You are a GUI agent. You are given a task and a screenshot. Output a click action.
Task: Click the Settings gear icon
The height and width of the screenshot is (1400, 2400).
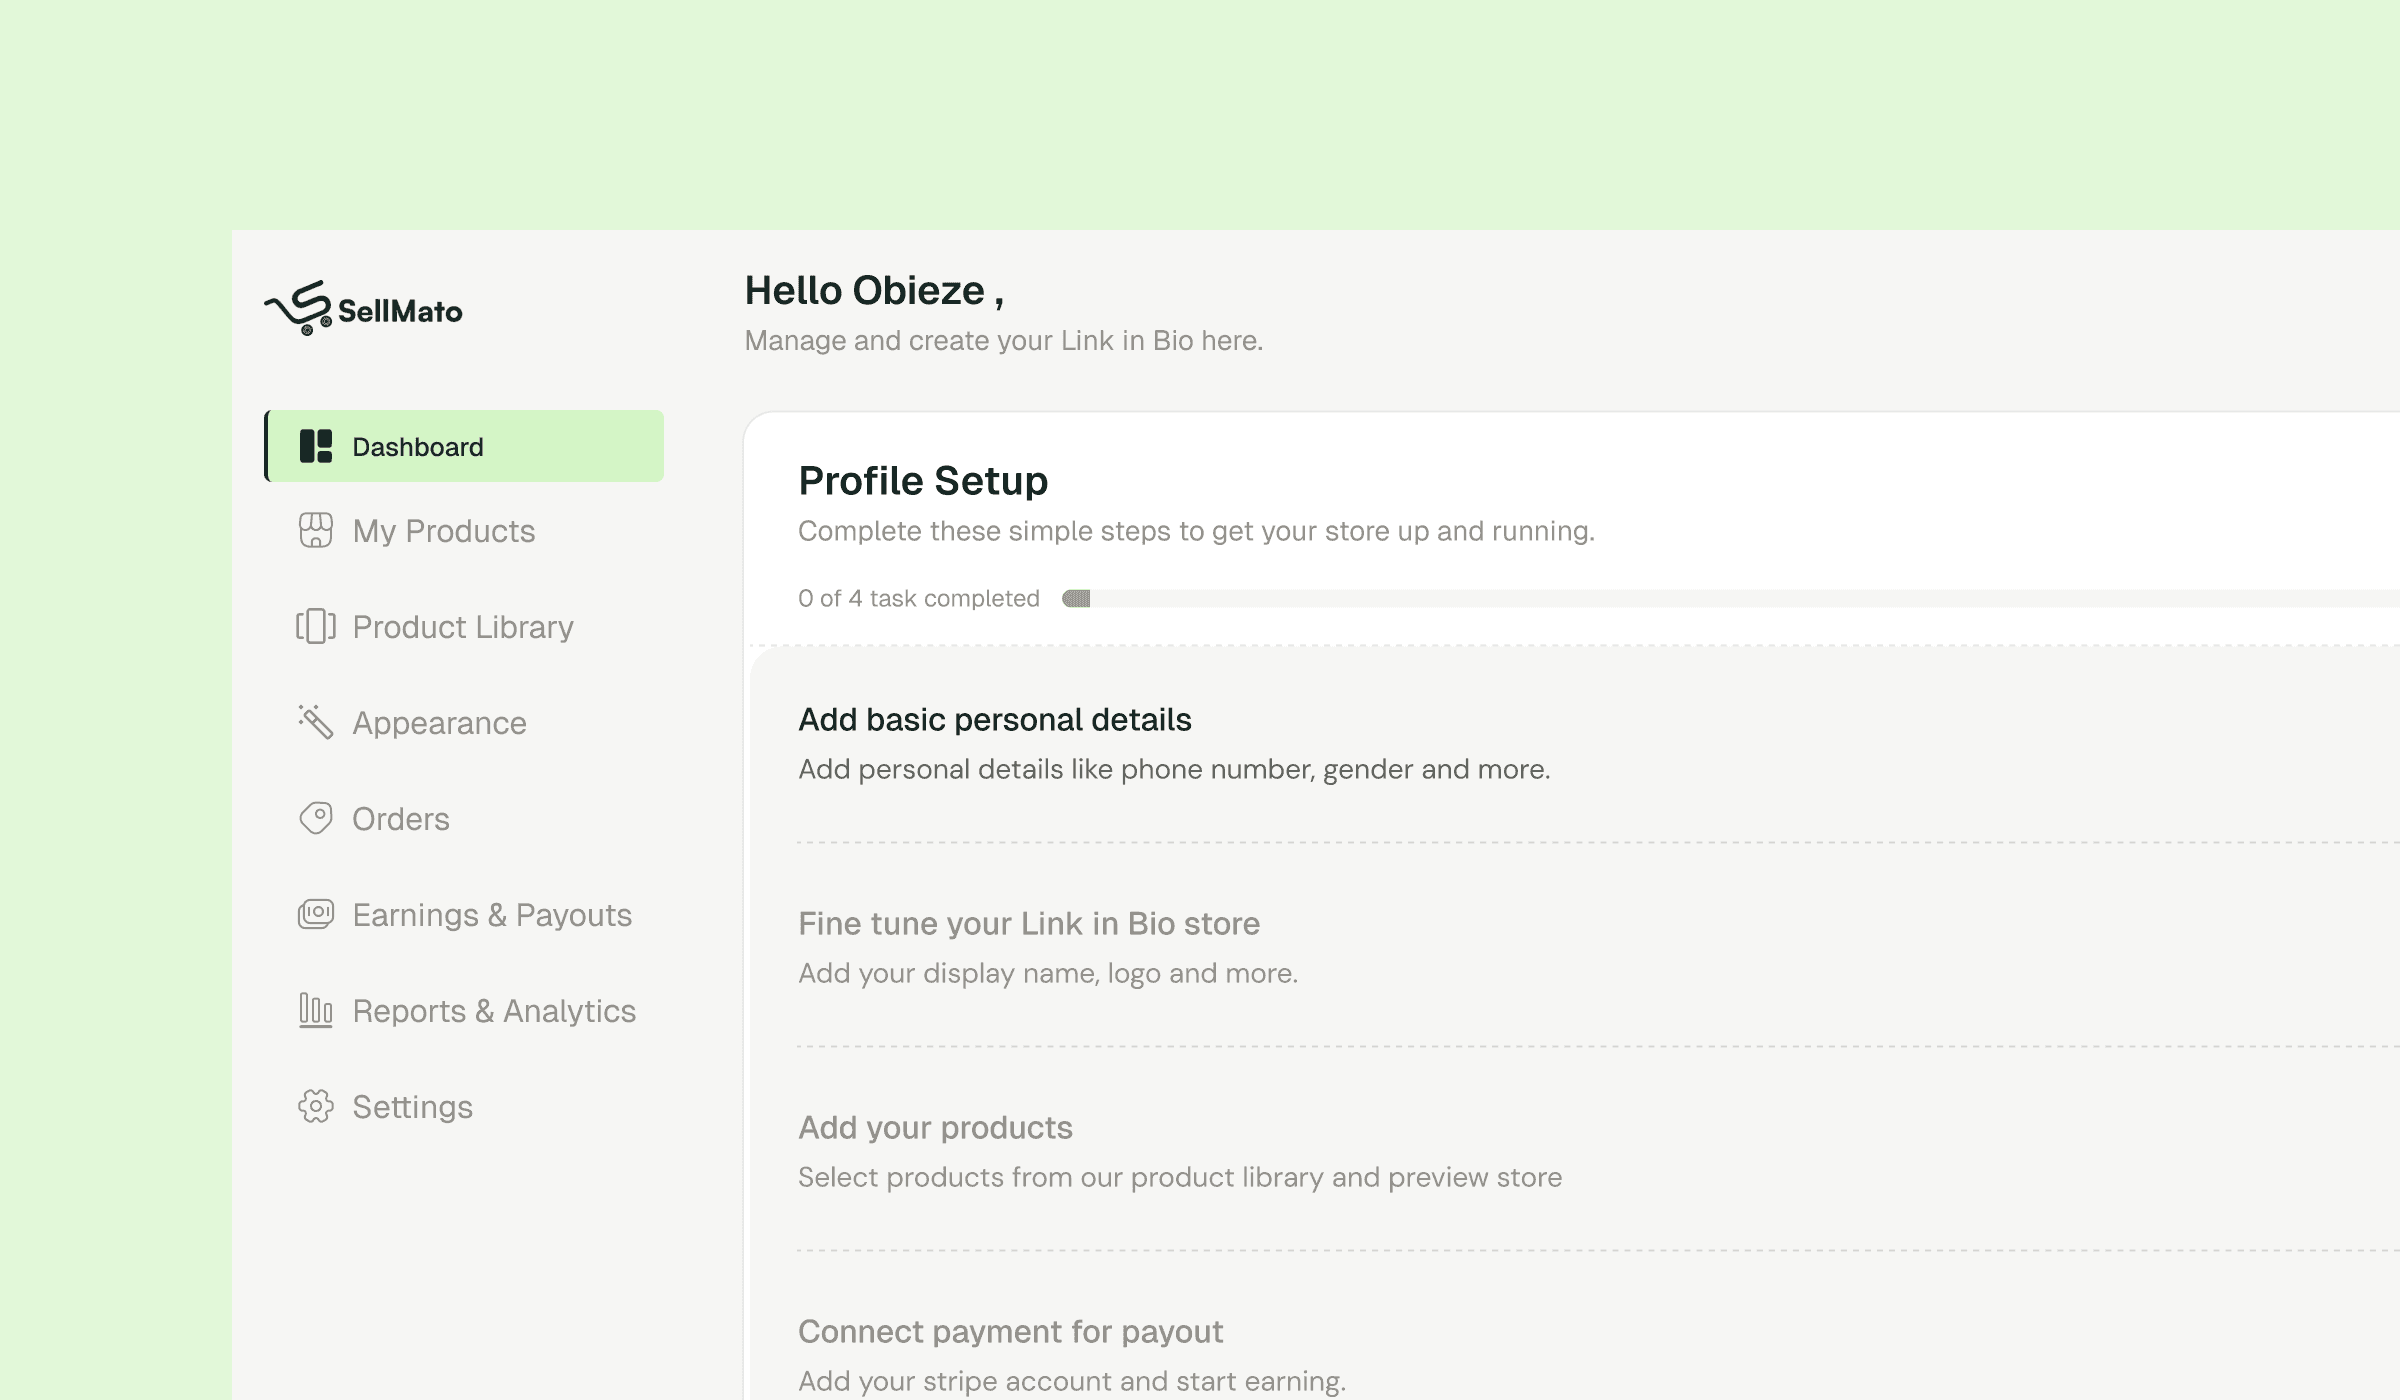(x=316, y=1106)
